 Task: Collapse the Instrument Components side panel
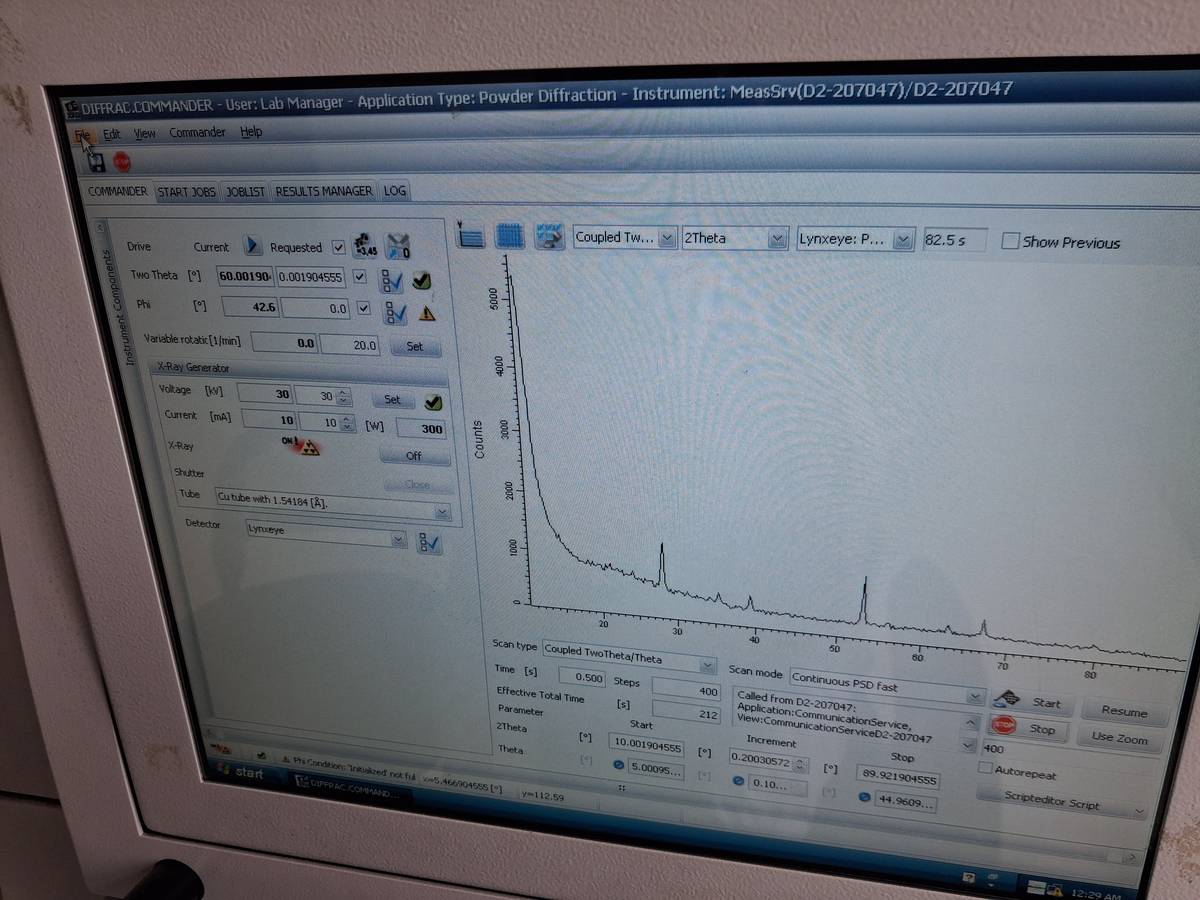(x=100, y=229)
